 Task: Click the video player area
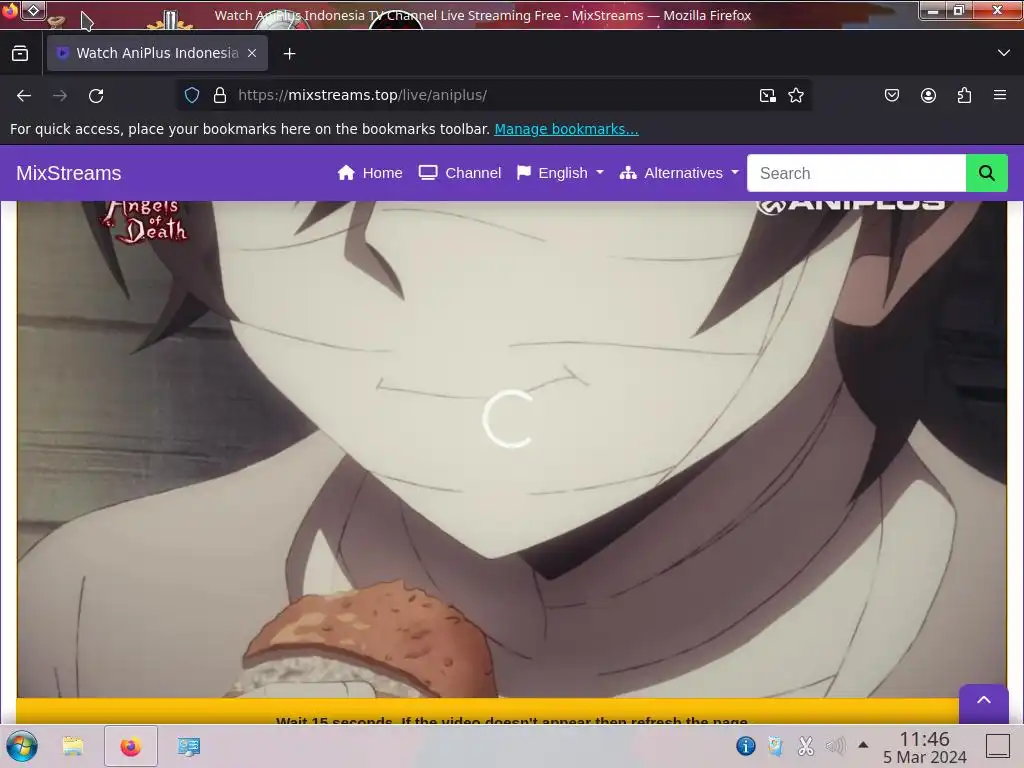pyautogui.click(x=511, y=449)
